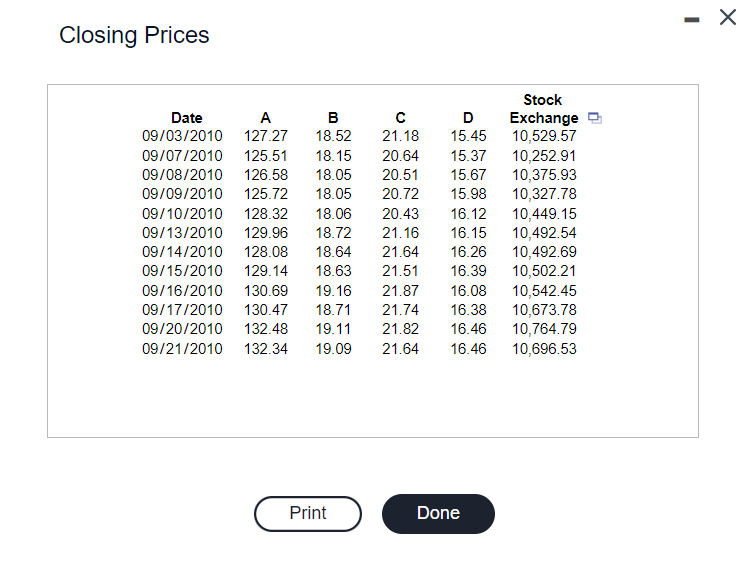
Task: Click the value 132.48 in column A
Action: click(x=265, y=329)
